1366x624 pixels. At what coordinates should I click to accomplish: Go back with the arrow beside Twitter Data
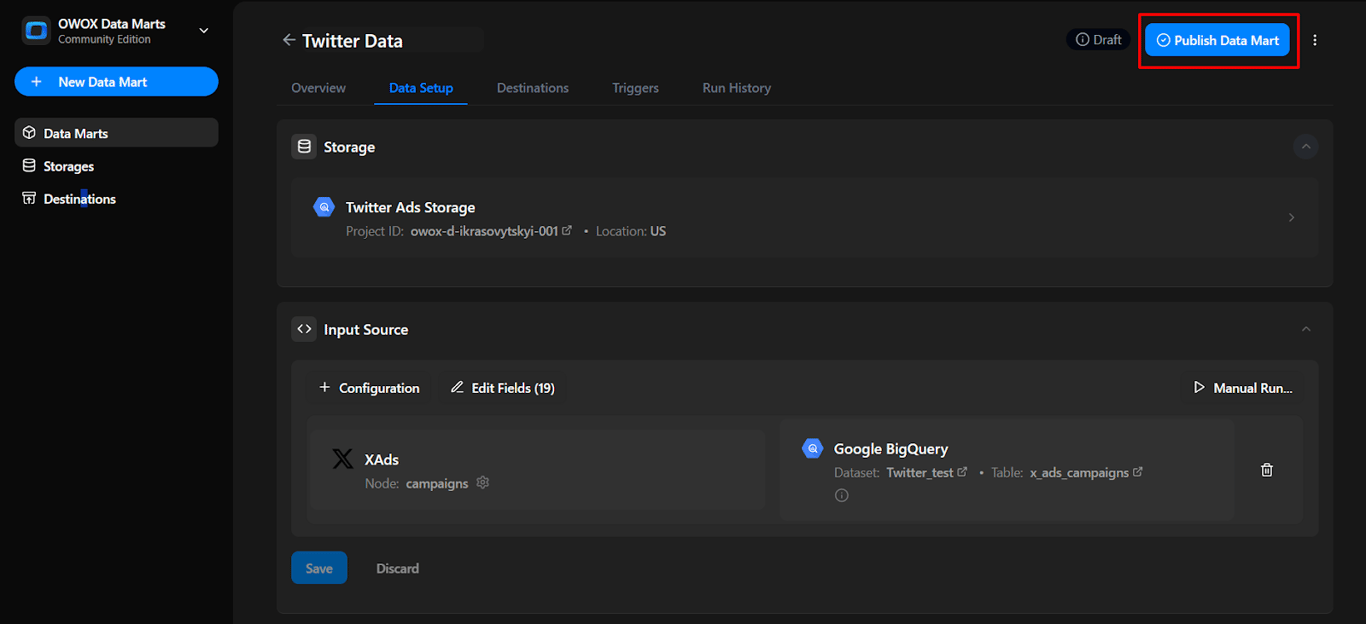[x=289, y=40]
